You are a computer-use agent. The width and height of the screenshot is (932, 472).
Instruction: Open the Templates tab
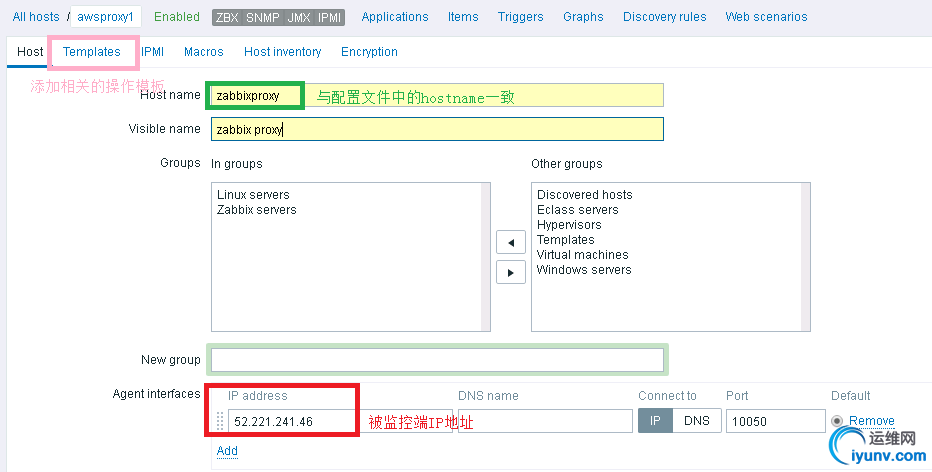[92, 52]
